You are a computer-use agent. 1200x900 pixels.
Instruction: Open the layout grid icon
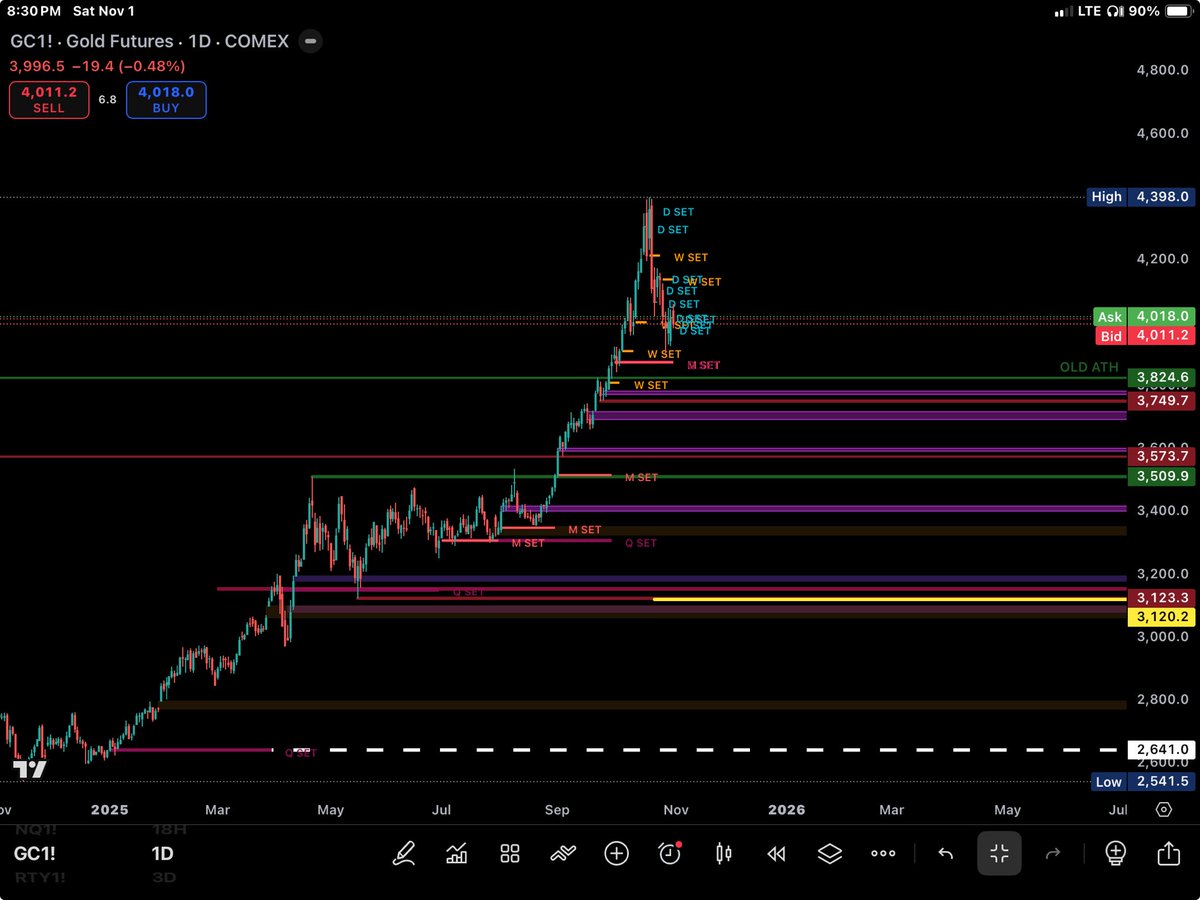[x=510, y=853]
